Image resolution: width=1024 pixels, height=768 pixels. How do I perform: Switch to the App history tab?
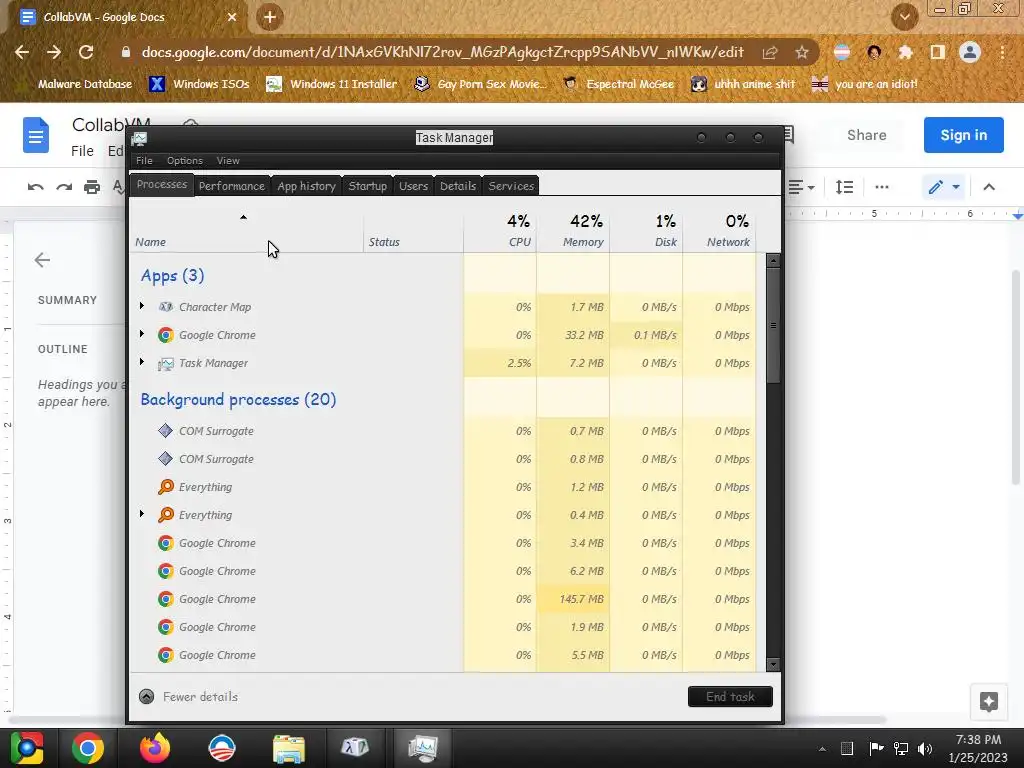tap(306, 186)
